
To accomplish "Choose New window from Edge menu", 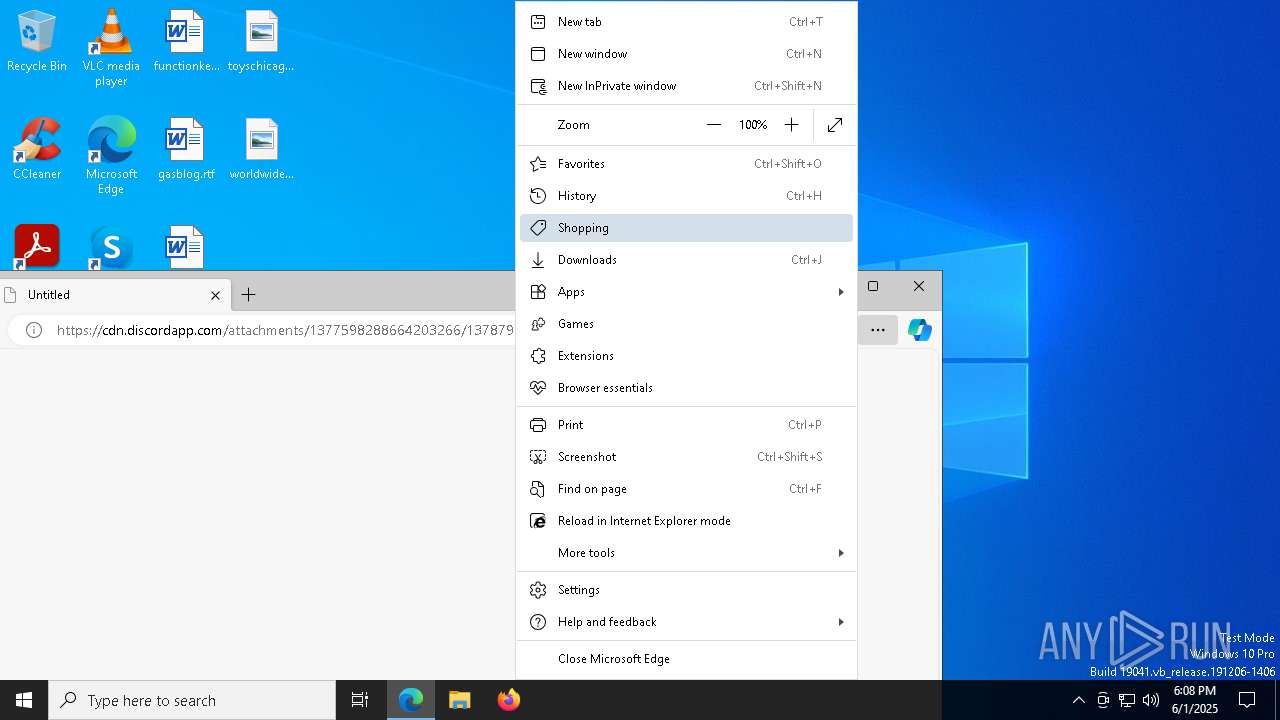I will click(686, 54).
